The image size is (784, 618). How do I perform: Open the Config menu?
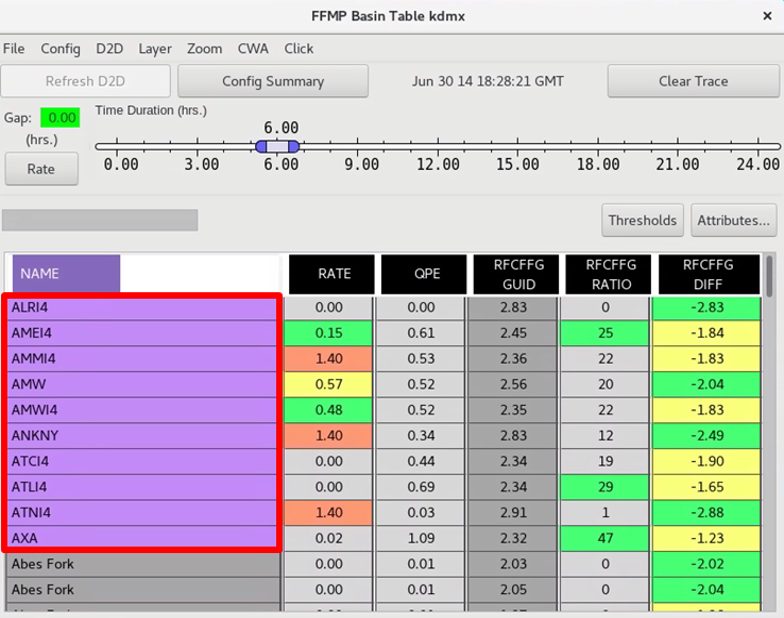pos(60,48)
